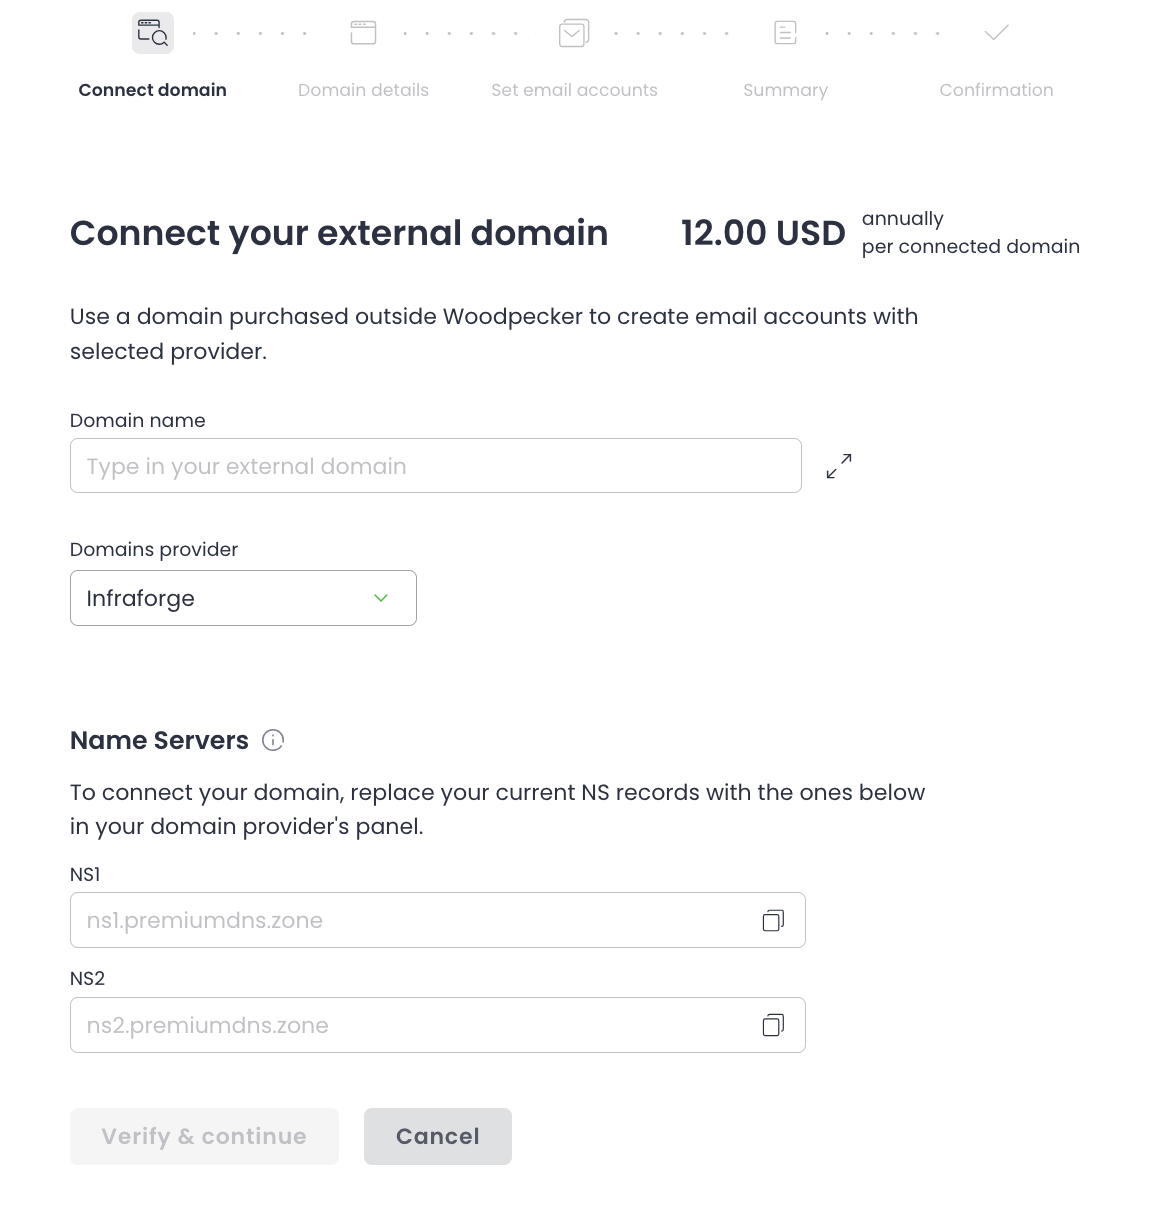Copy the NS2 name server value
Image resolution: width=1166 pixels, height=1222 pixels.
click(773, 1025)
